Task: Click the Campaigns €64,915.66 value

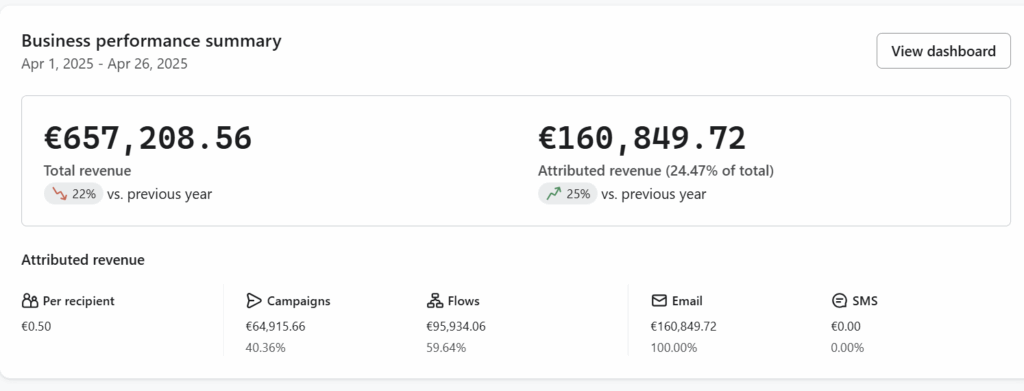Action: (276, 326)
